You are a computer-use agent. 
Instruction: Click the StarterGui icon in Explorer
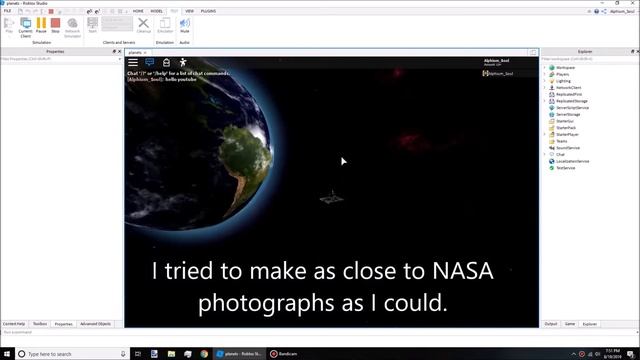click(x=551, y=121)
